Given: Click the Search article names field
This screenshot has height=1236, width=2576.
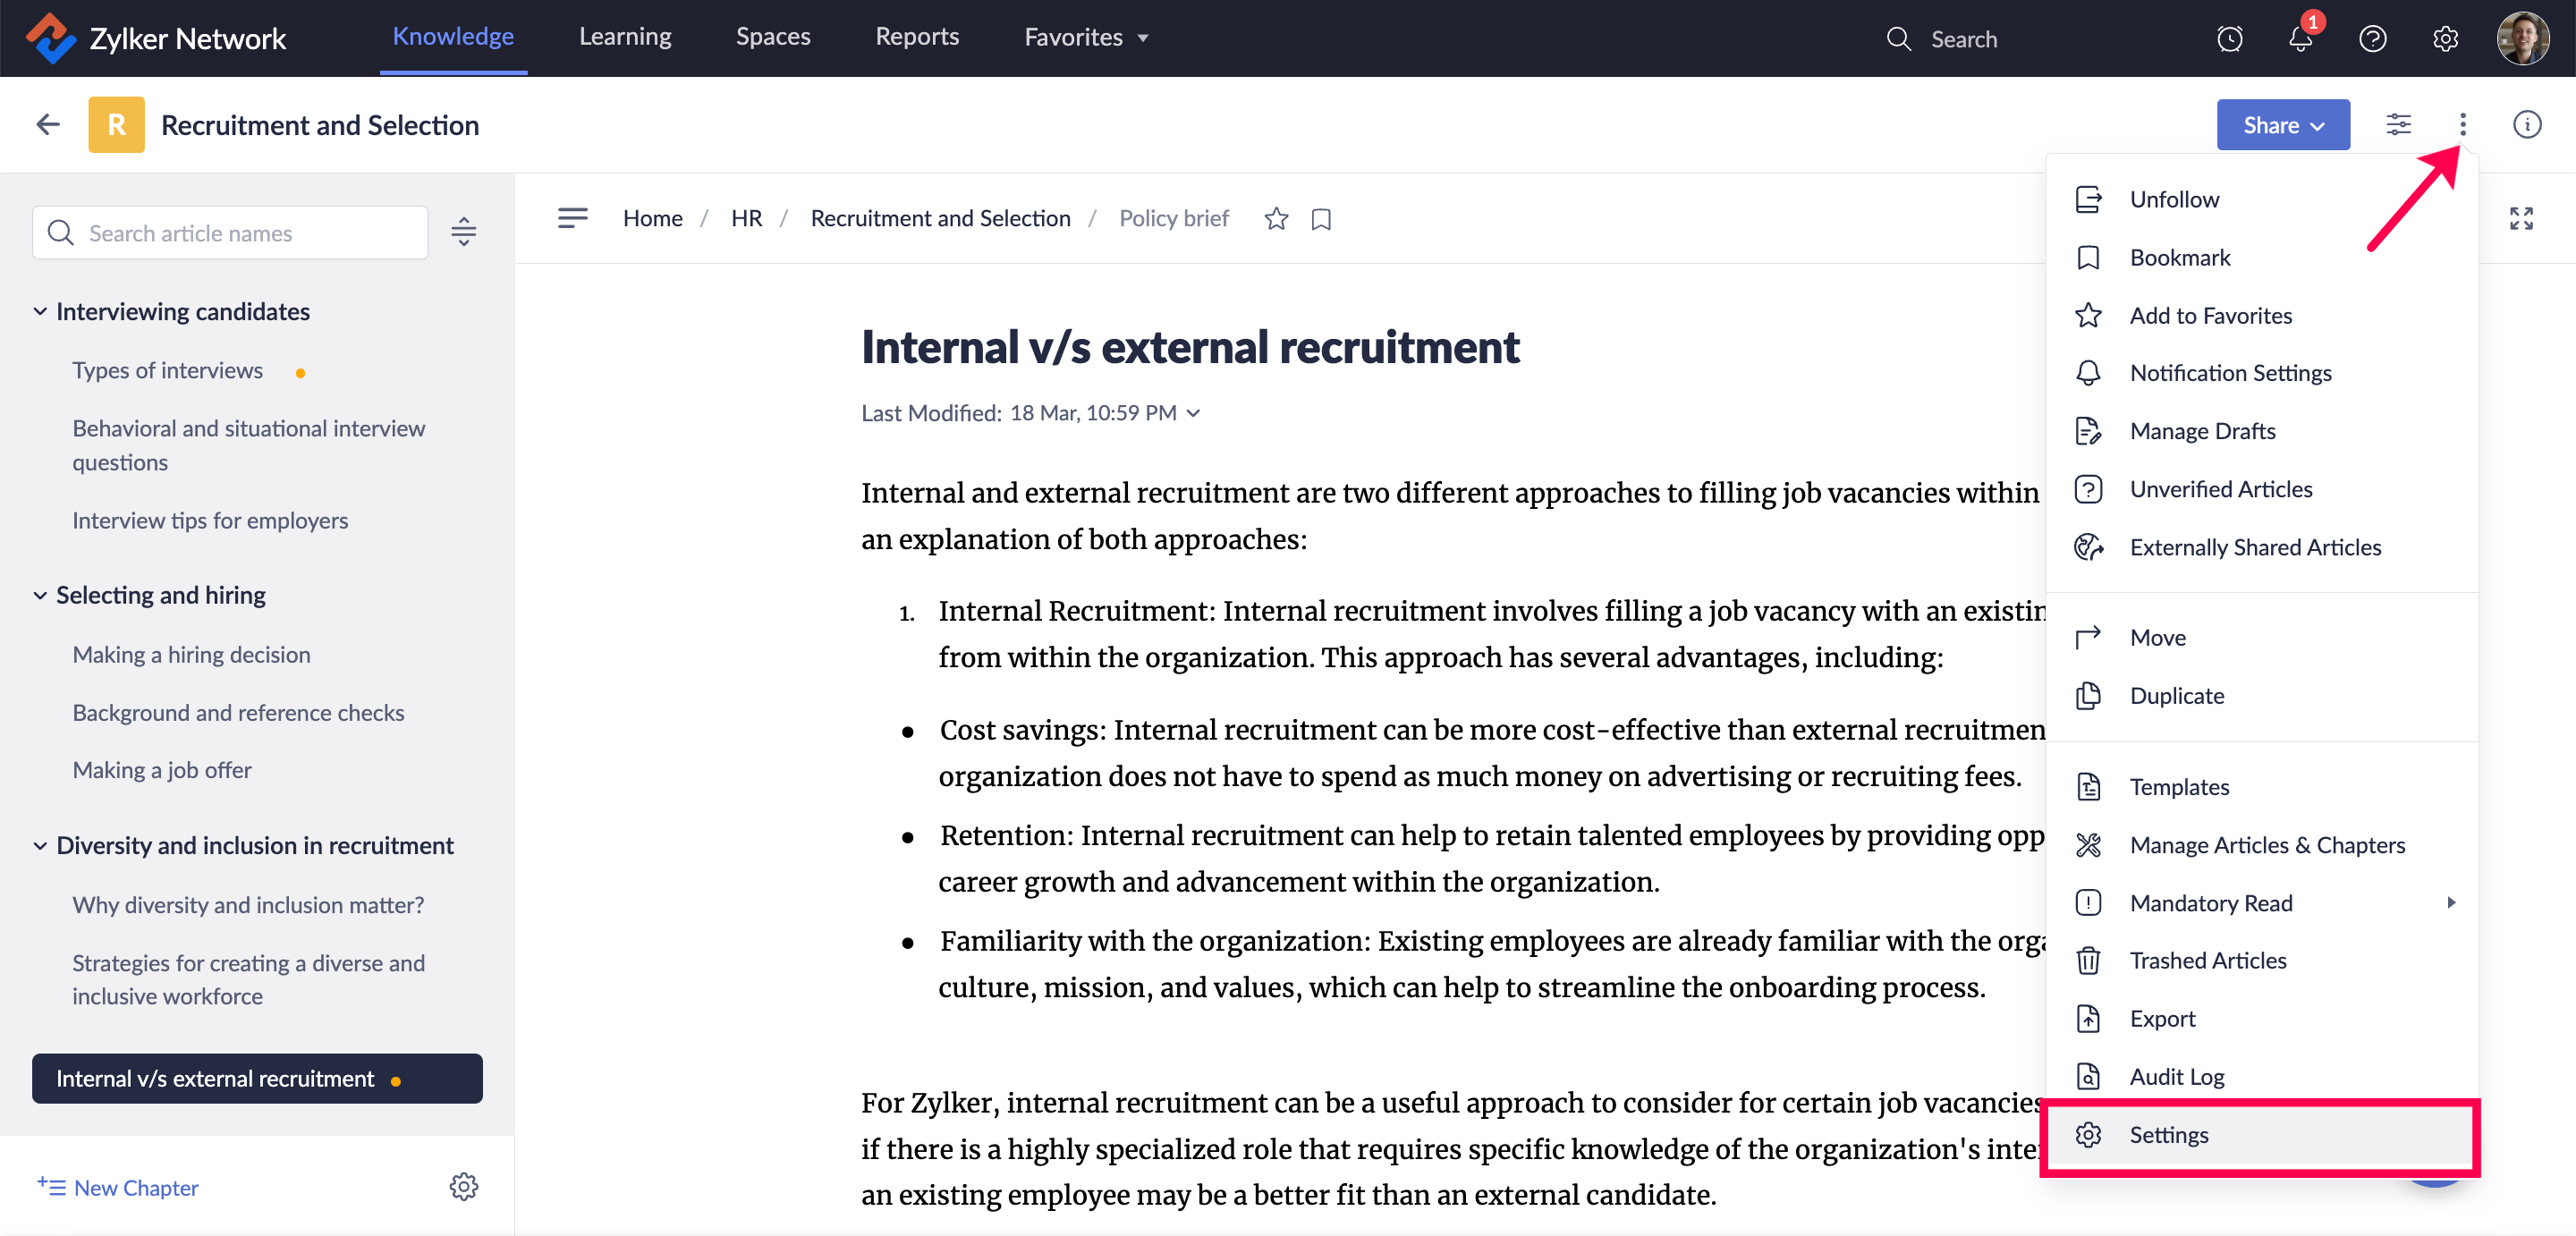Looking at the screenshot, I should pyautogui.click(x=230, y=233).
